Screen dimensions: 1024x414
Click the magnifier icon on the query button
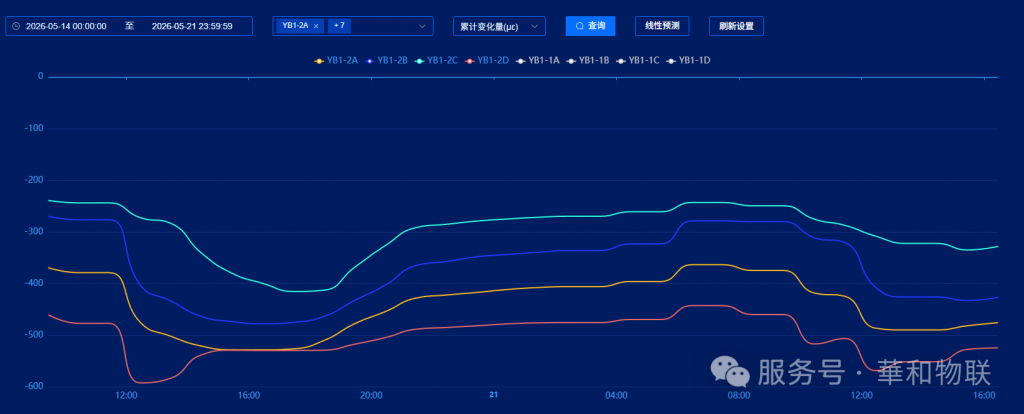pos(579,26)
